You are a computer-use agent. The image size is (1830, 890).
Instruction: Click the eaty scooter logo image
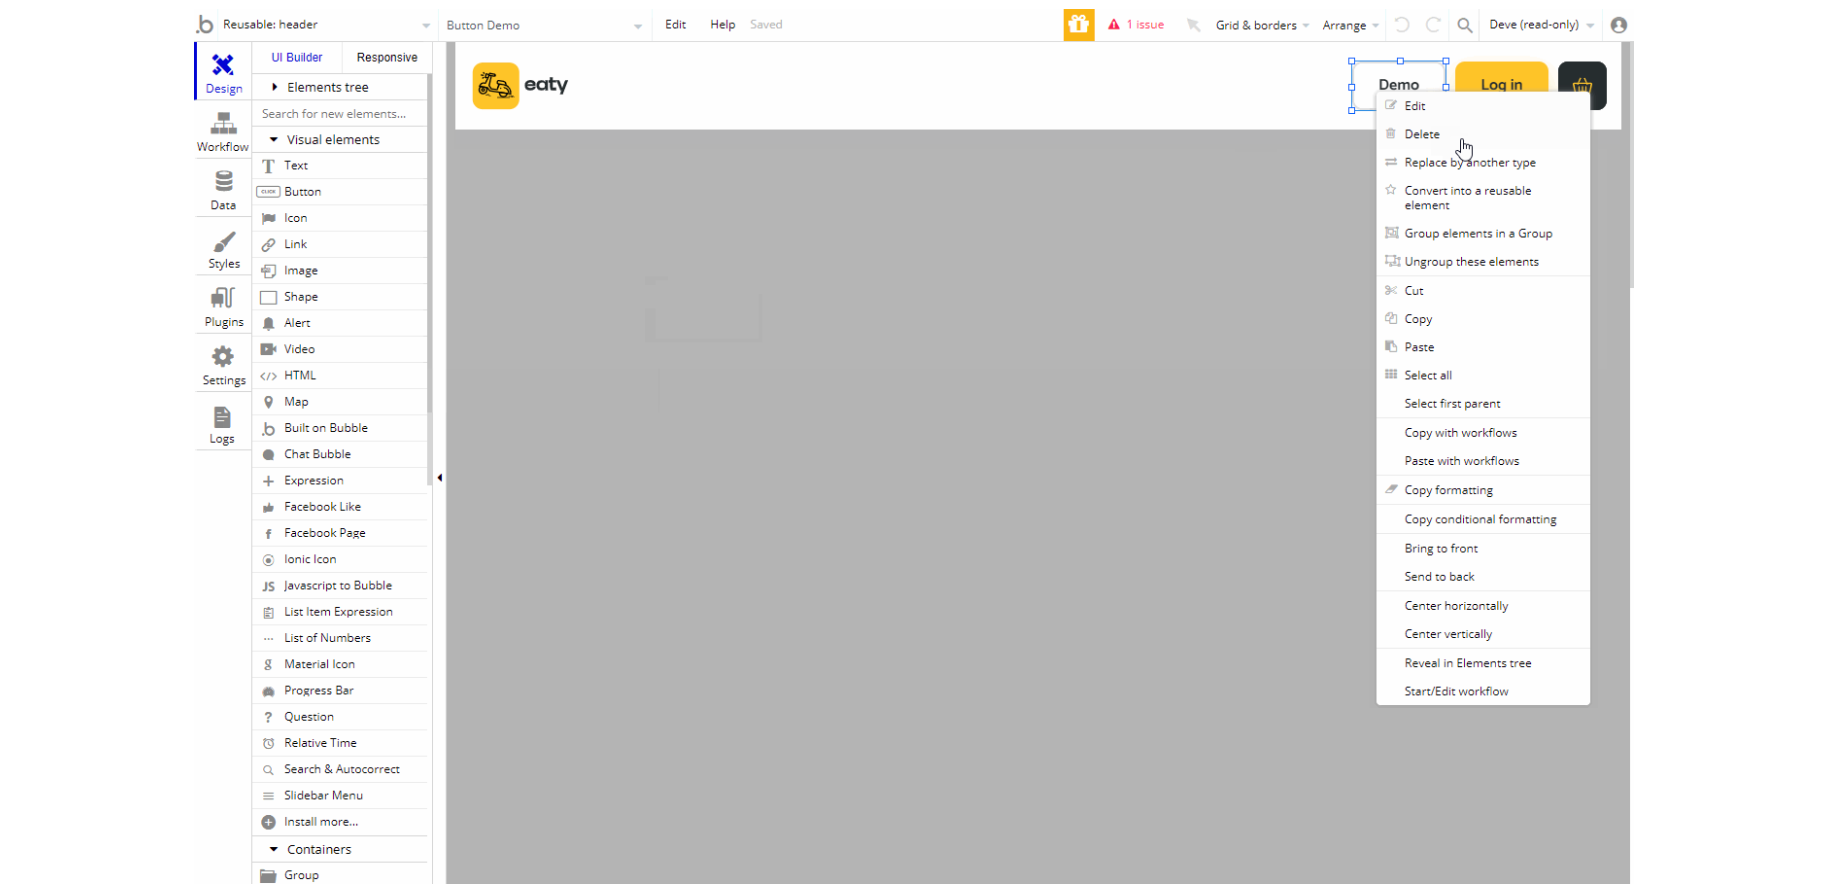click(496, 85)
